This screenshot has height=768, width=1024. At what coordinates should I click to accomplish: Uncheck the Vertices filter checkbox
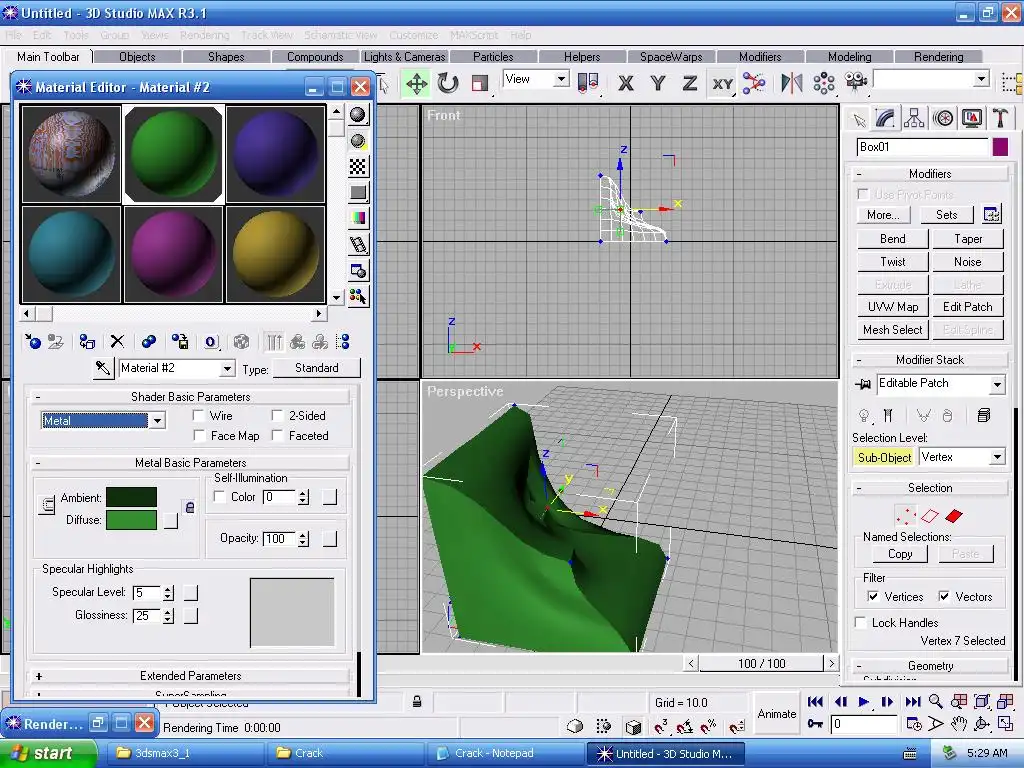click(872, 596)
